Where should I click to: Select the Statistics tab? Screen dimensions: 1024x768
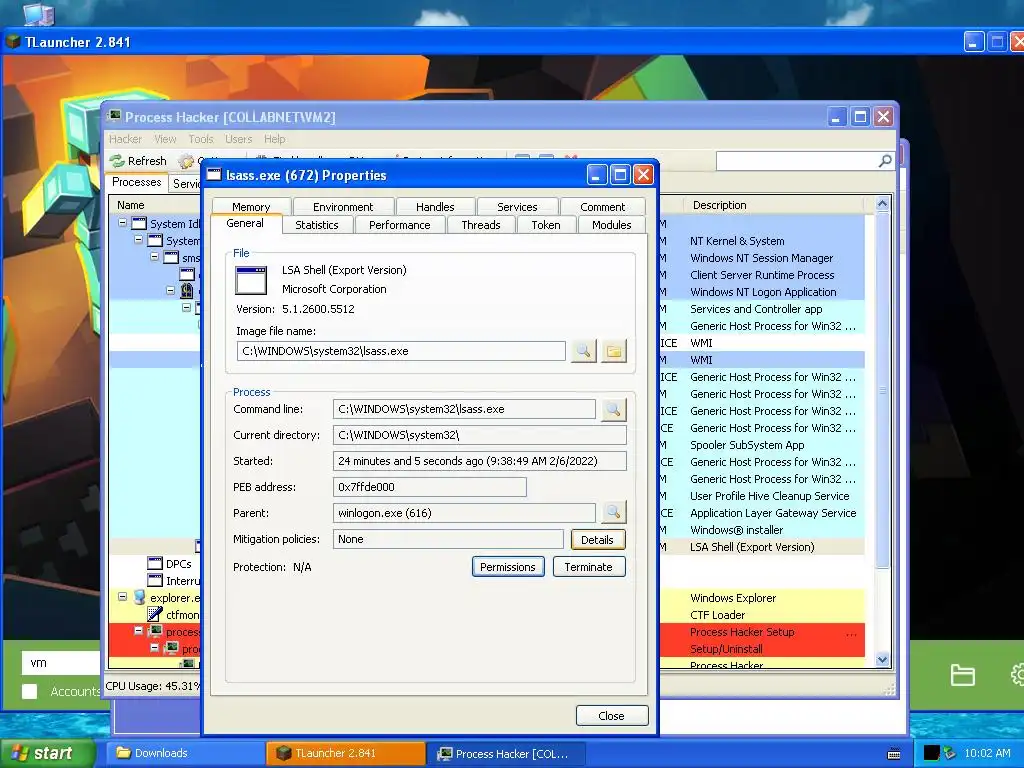point(317,225)
